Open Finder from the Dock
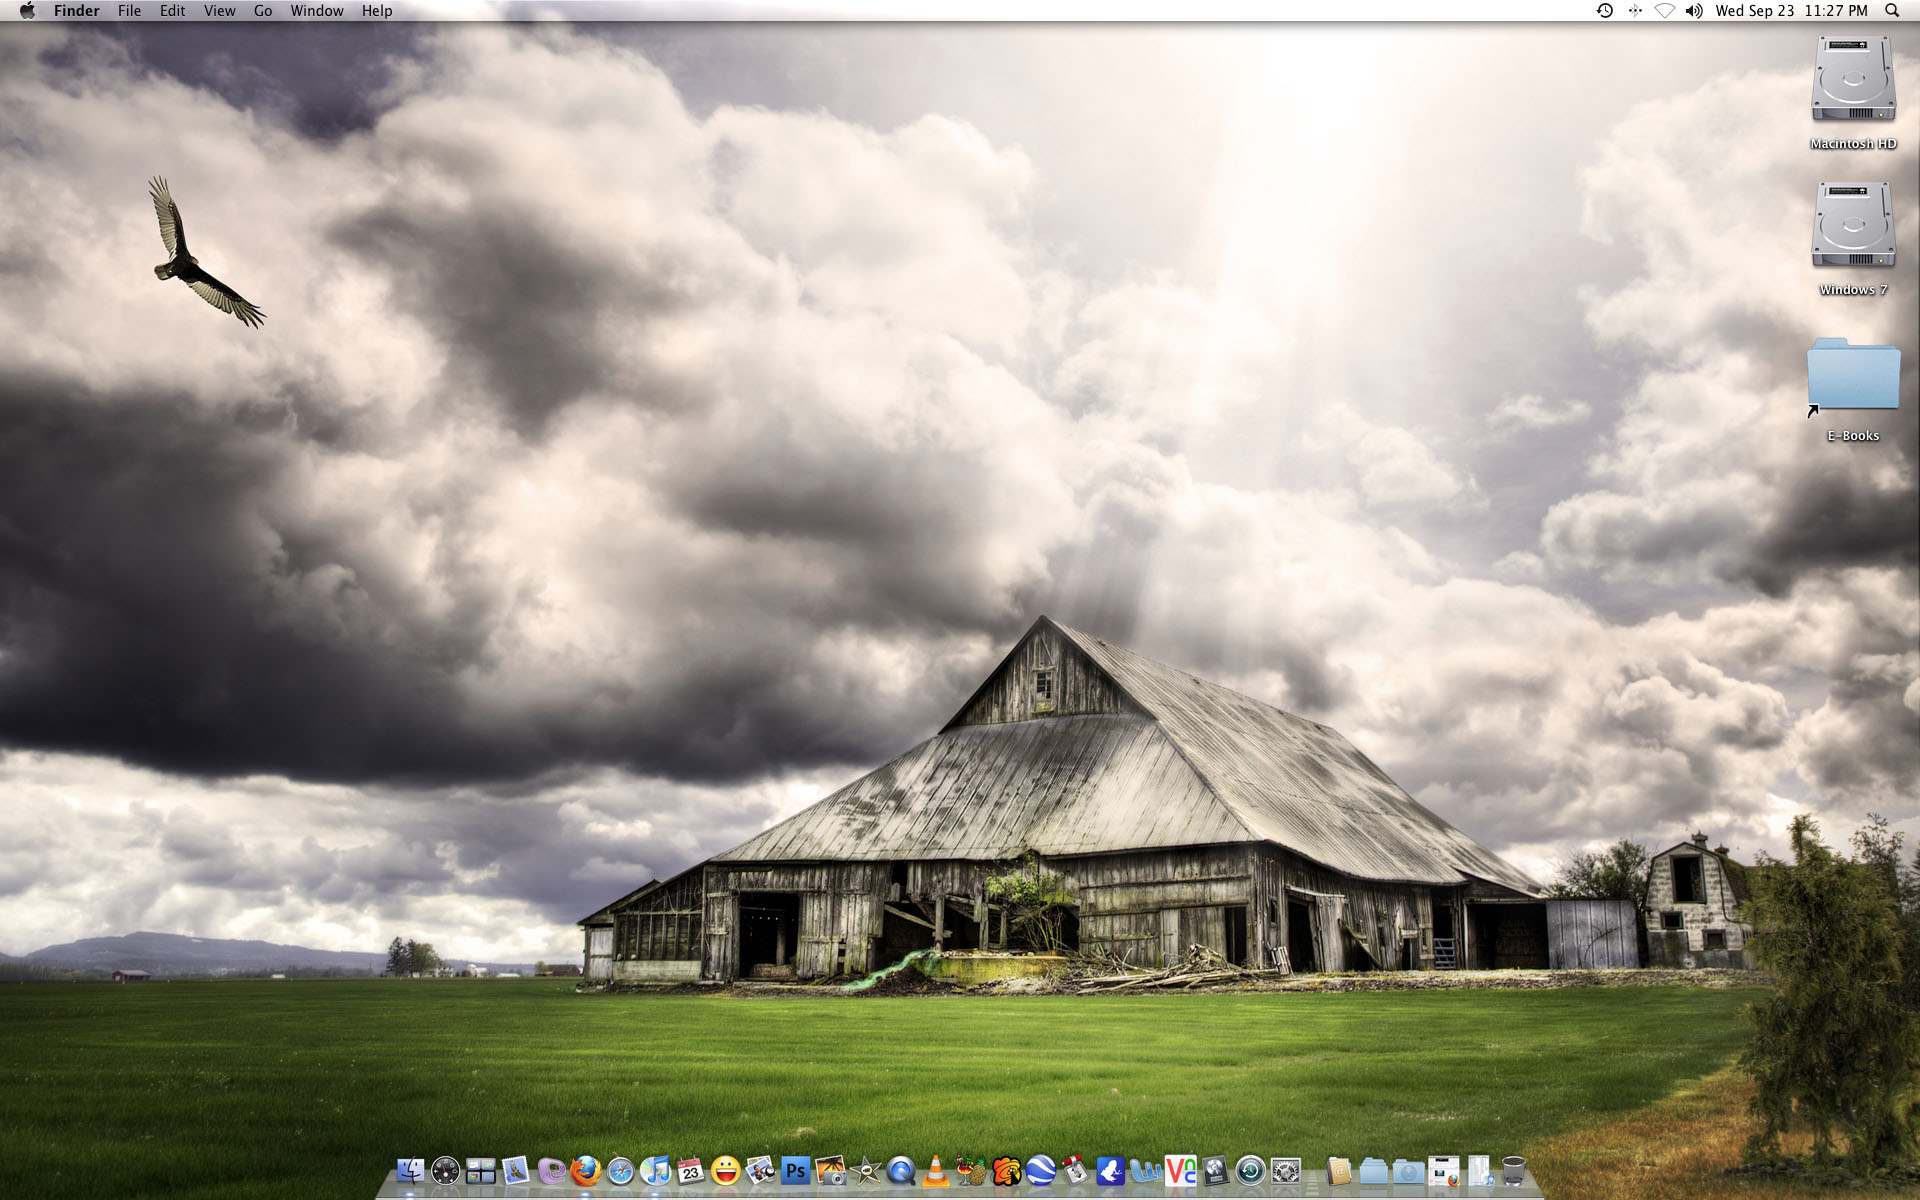This screenshot has height=1200, width=1920. [410, 1170]
